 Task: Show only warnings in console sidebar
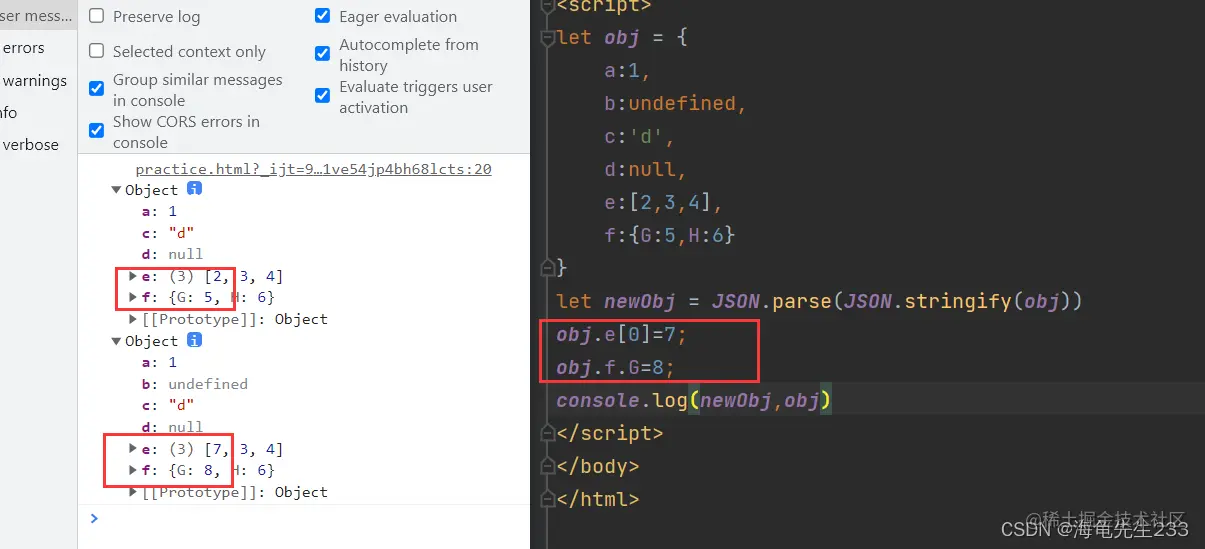pos(38,80)
